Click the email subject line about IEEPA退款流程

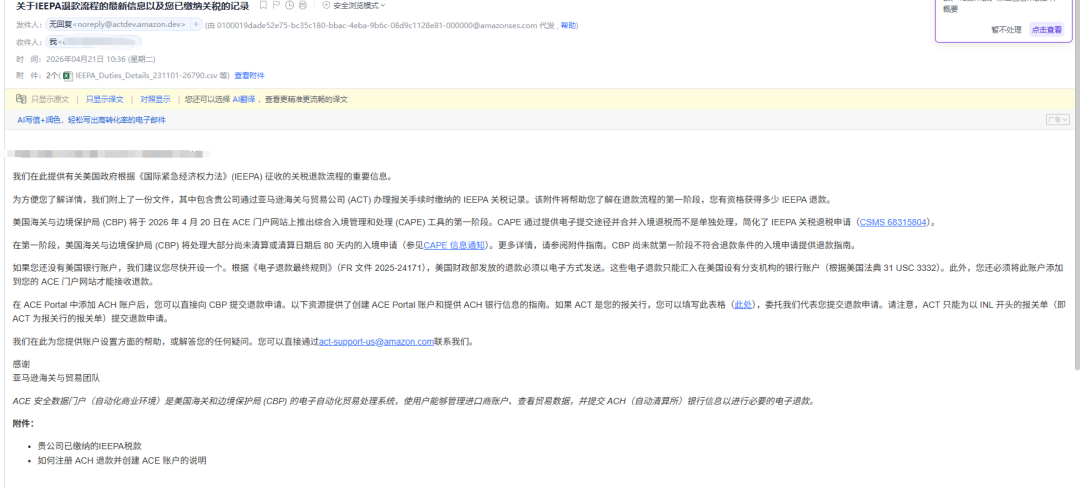click(x=132, y=6)
